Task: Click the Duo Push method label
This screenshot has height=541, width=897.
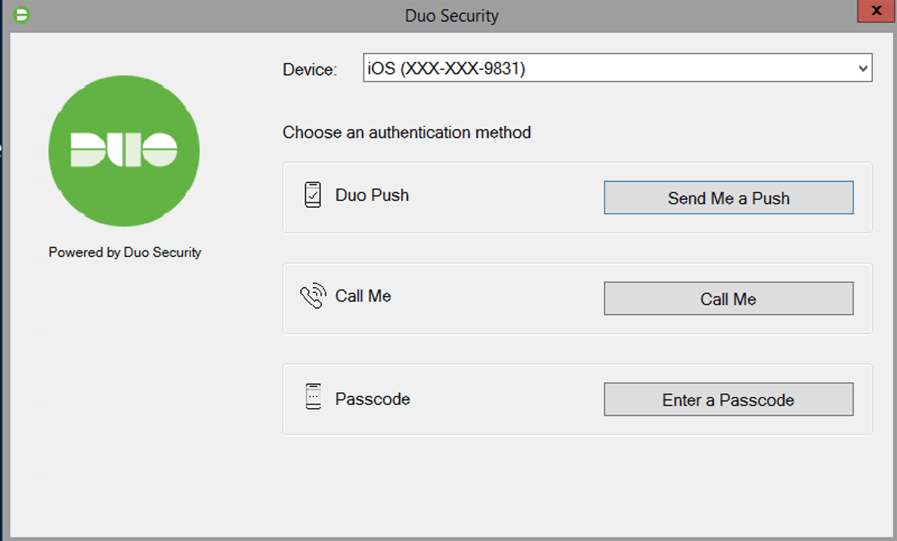Action: pos(372,195)
